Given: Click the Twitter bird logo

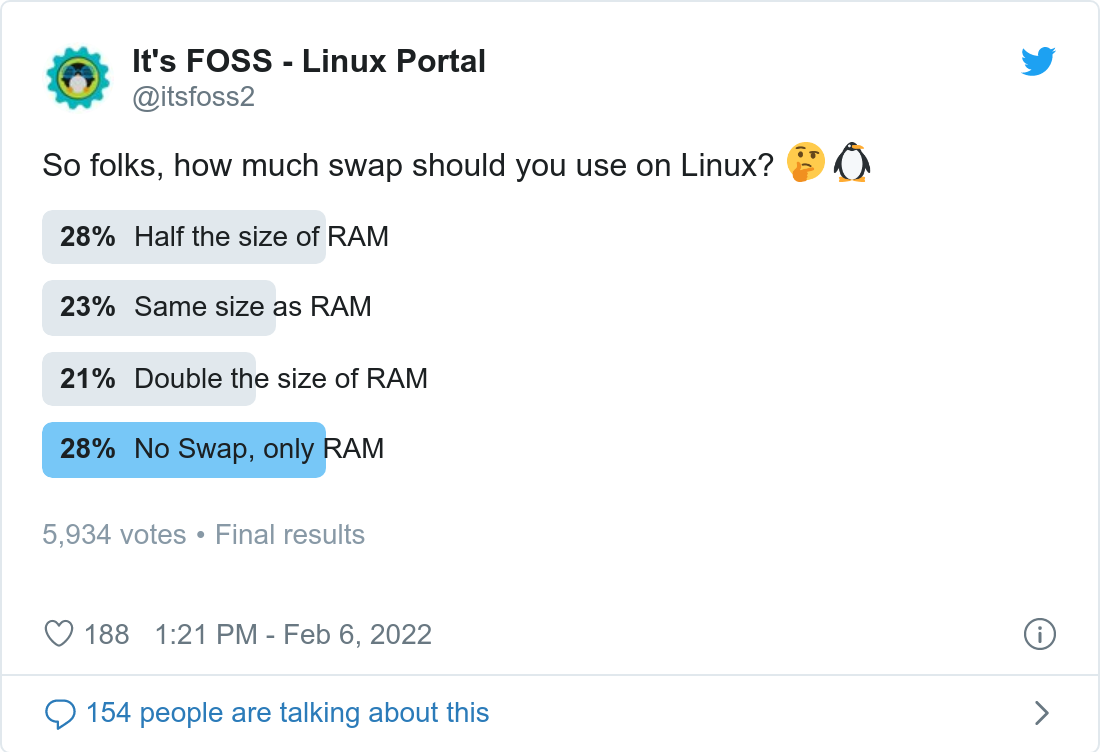Looking at the screenshot, I should click(x=1038, y=62).
